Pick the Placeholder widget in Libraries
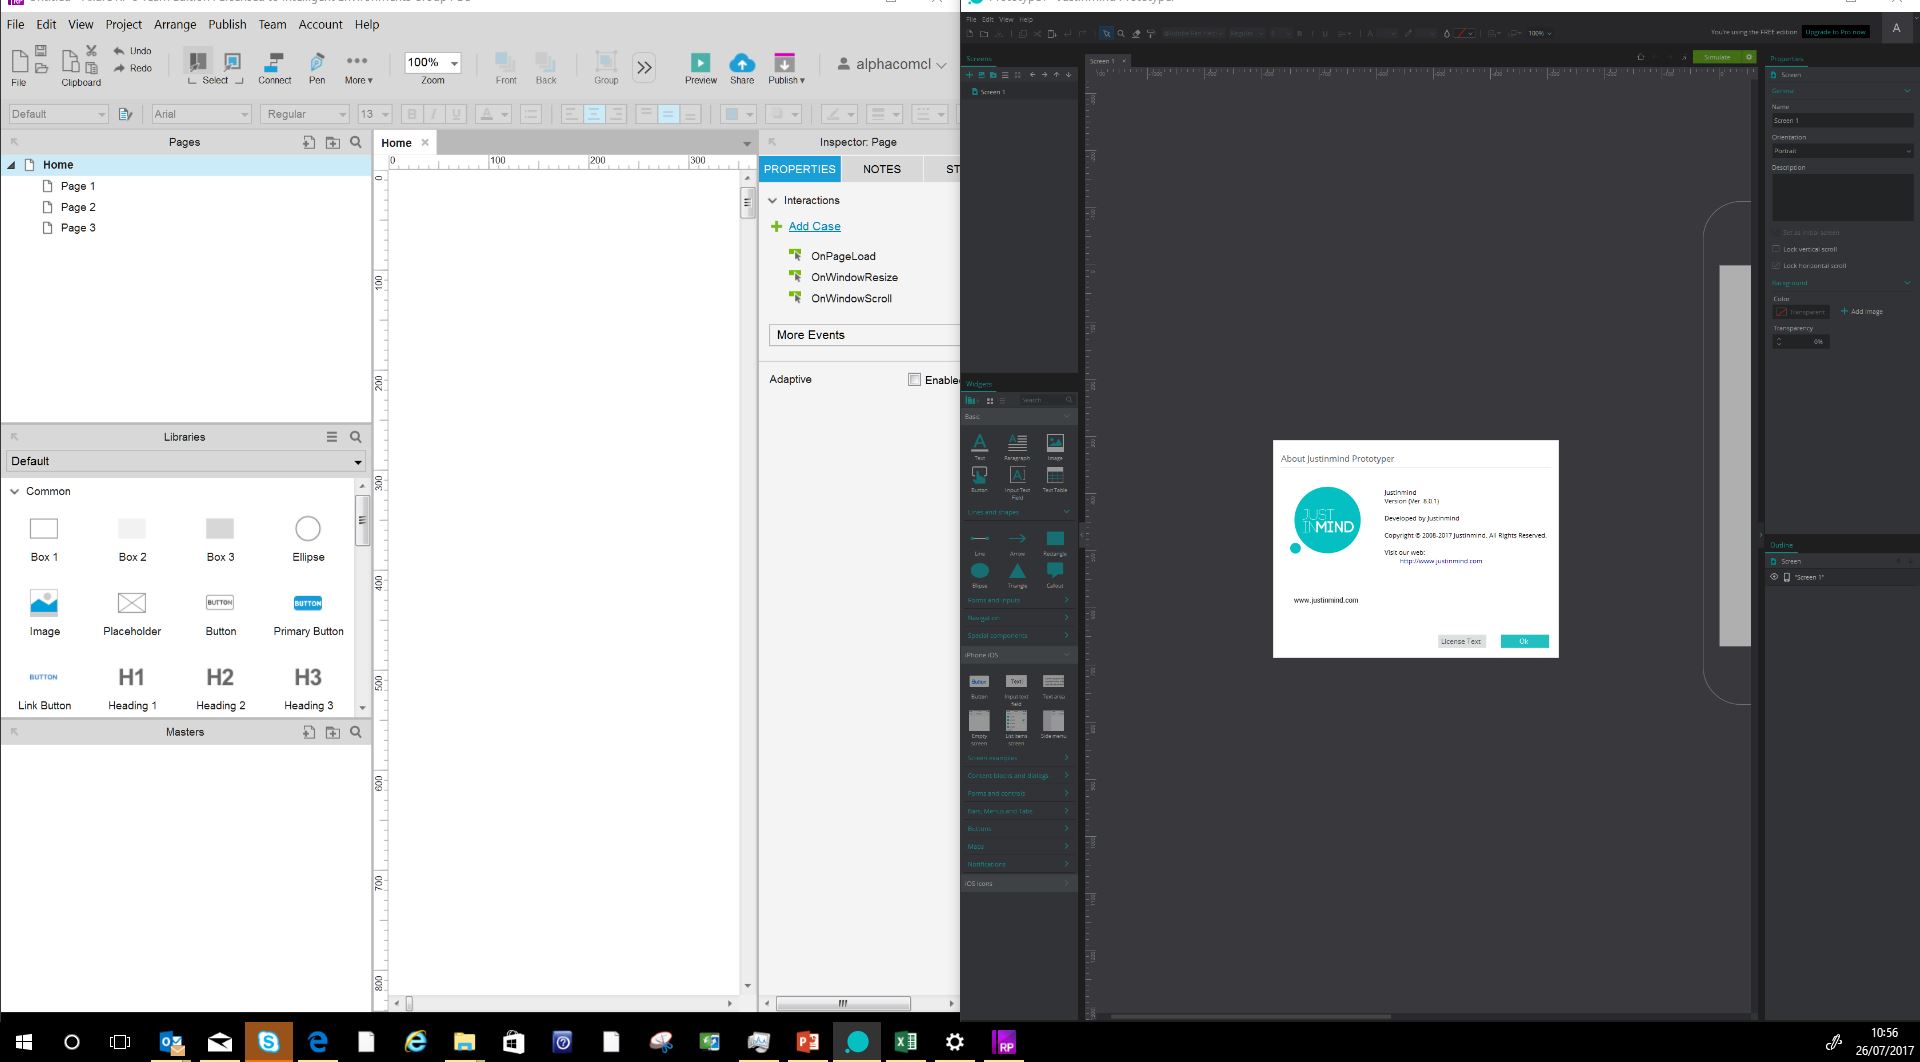This screenshot has height=1062, width=1920. [132, 603]
